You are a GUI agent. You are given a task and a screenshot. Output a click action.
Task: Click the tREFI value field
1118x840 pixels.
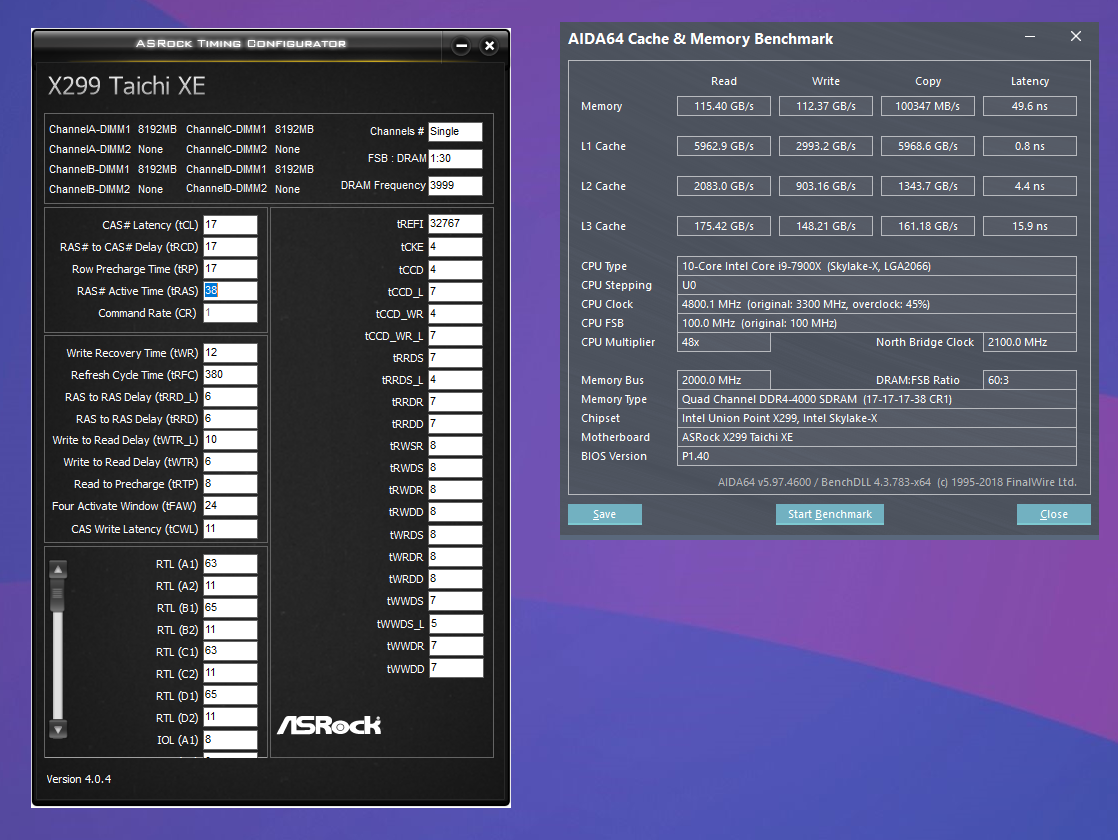point(456,224)
